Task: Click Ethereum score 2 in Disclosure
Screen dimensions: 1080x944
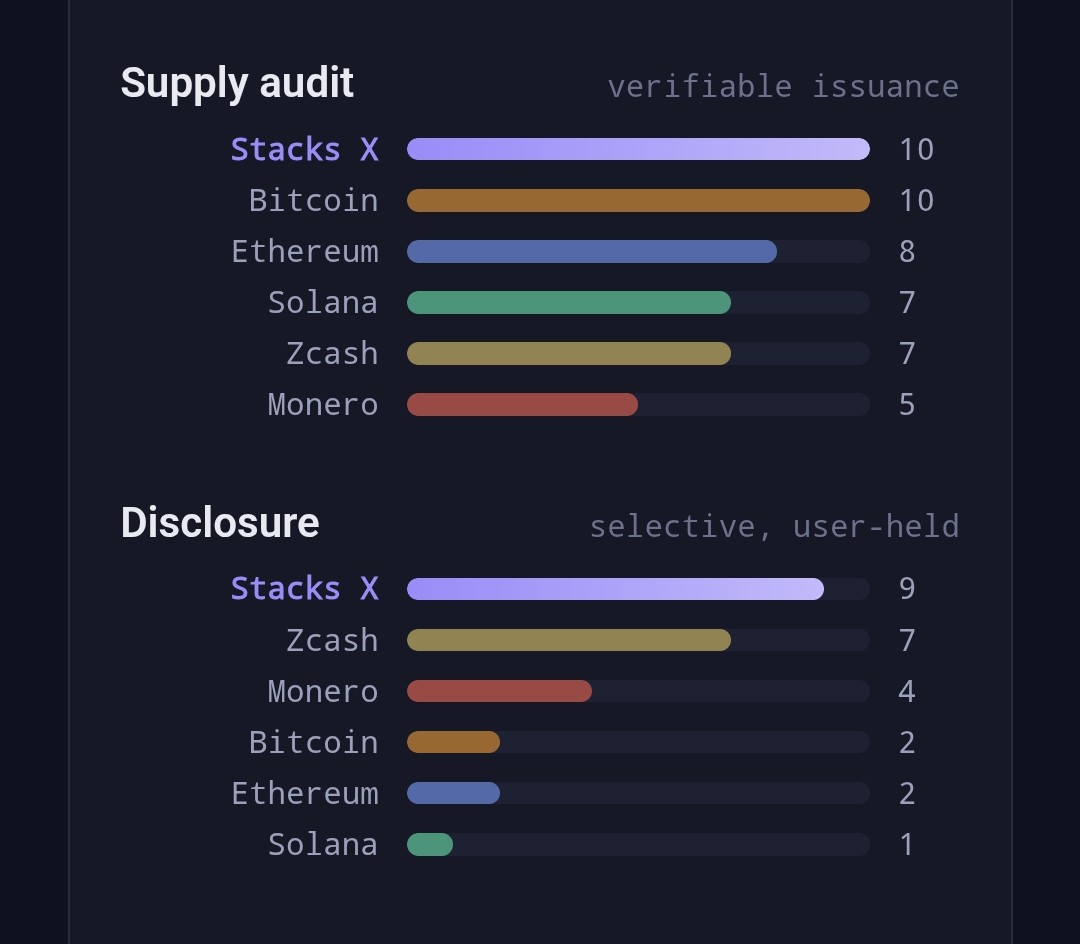Action: tap(907, 793)
